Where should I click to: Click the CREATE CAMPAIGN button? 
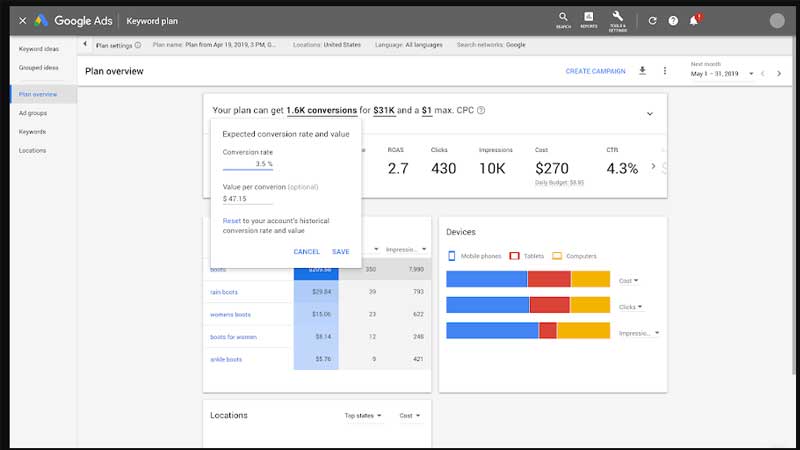coord(595,71)
